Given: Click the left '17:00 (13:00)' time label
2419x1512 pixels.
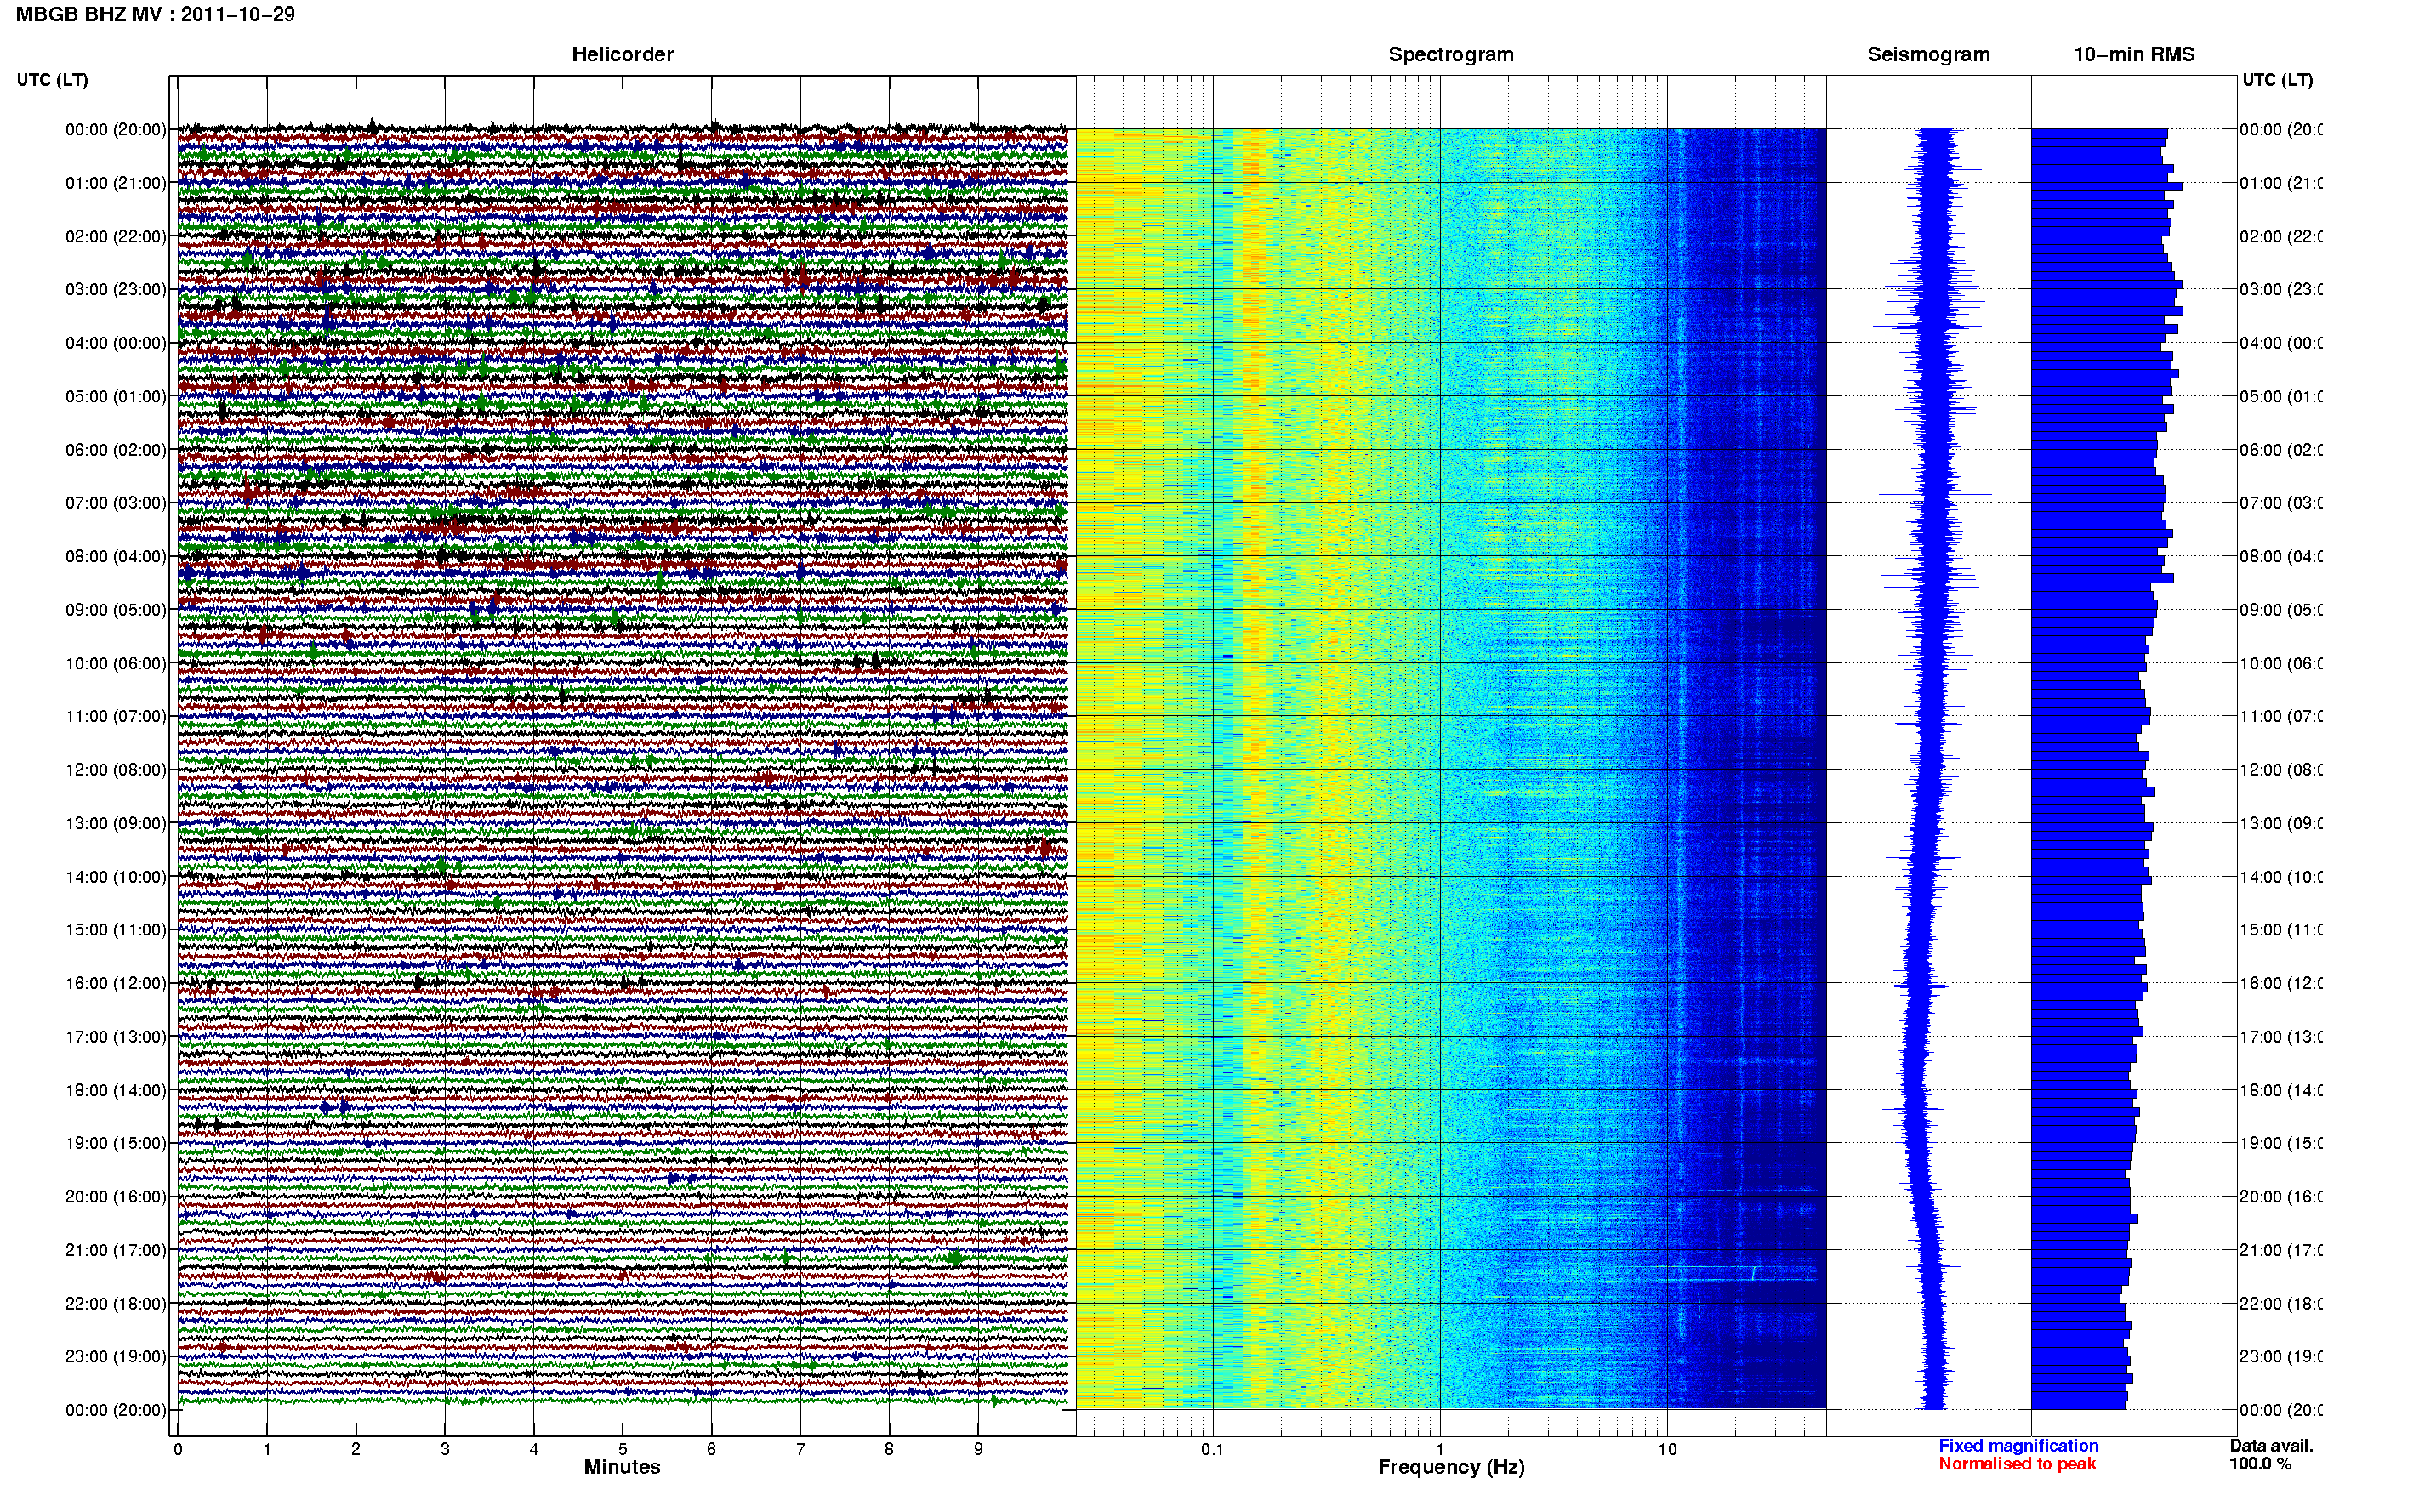Looking at the screenshot, I should point(116,1036).
